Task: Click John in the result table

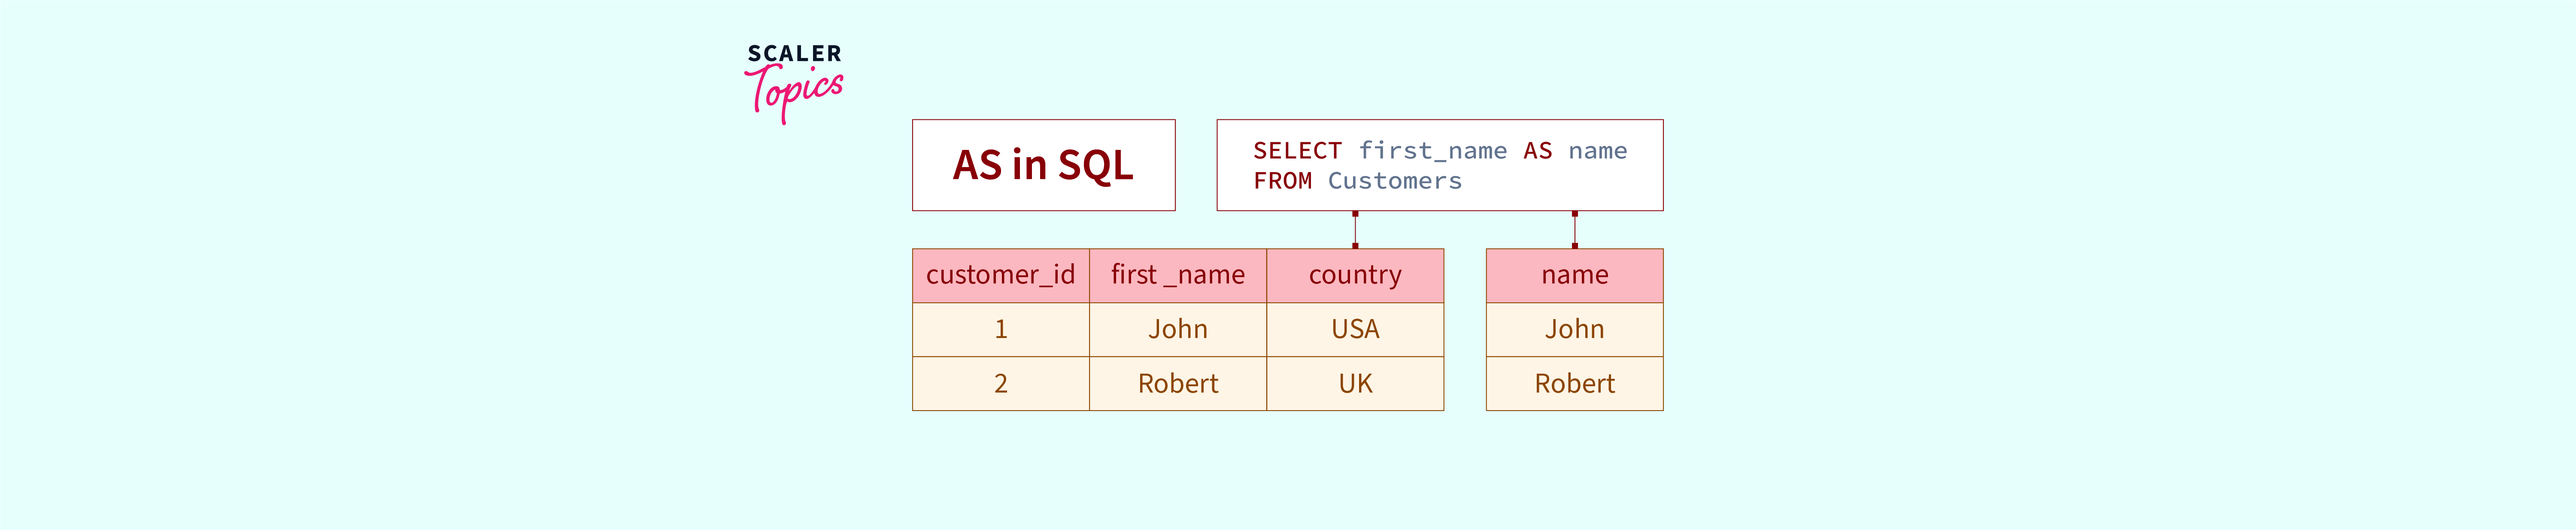Action: pos(1574,329)
